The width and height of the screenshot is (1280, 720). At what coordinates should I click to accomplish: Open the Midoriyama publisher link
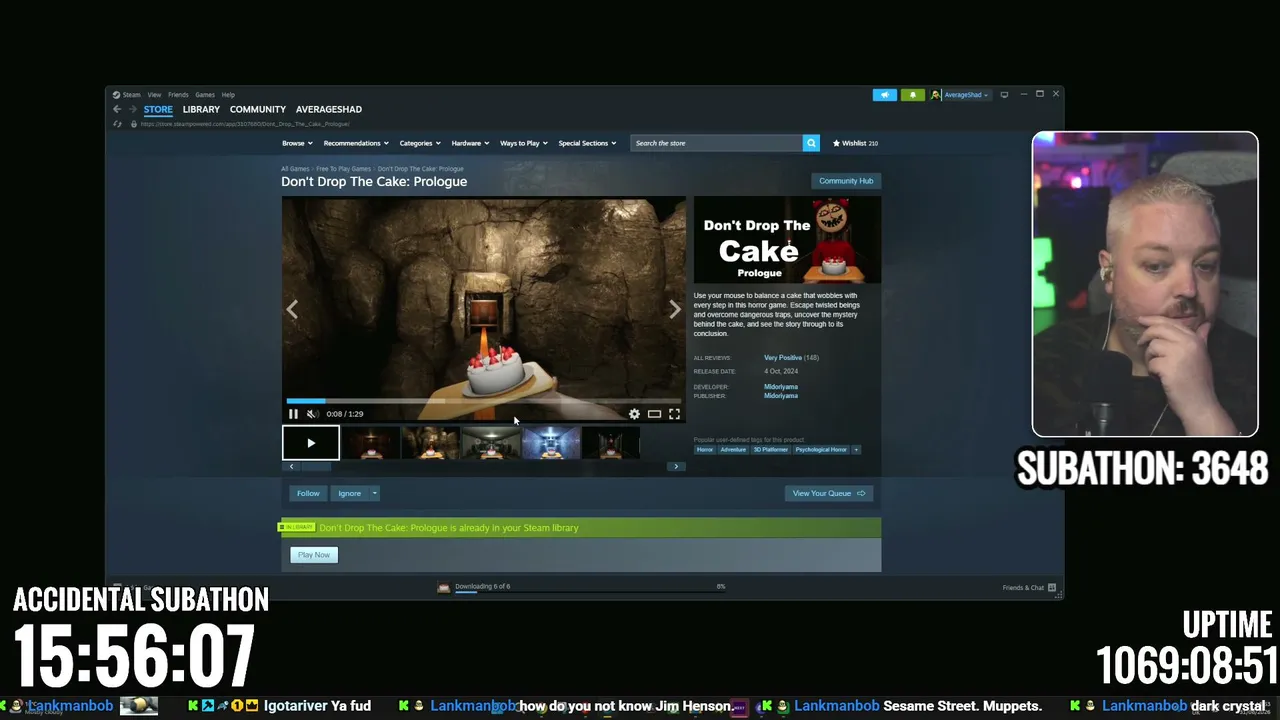781,396
